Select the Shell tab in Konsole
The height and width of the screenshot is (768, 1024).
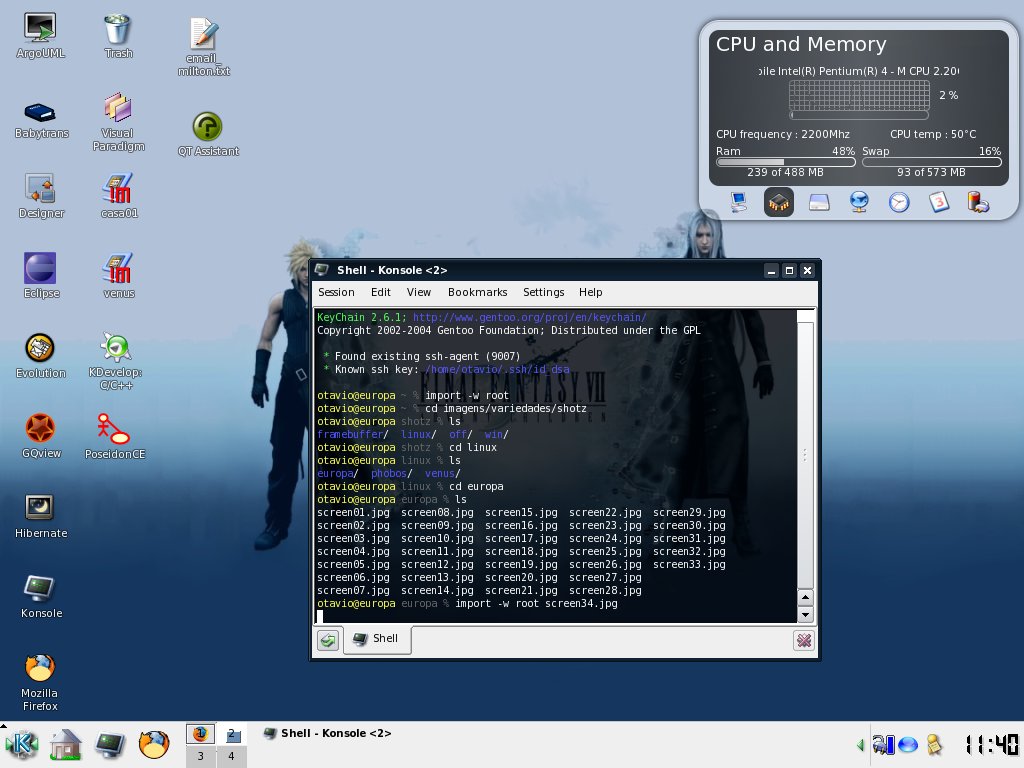(x=377, y=639)
